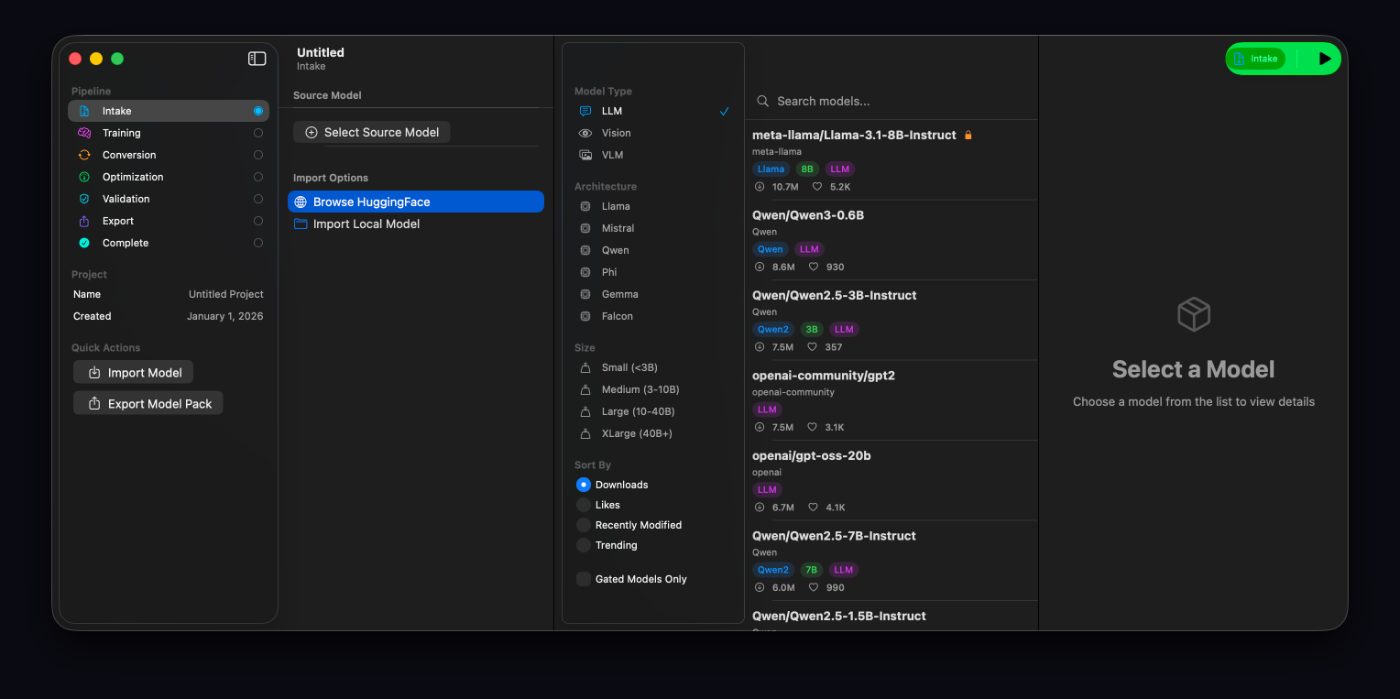Toggle the Training stage status circle
Viewport: 1400px width, 699px height.
(258, 133)
